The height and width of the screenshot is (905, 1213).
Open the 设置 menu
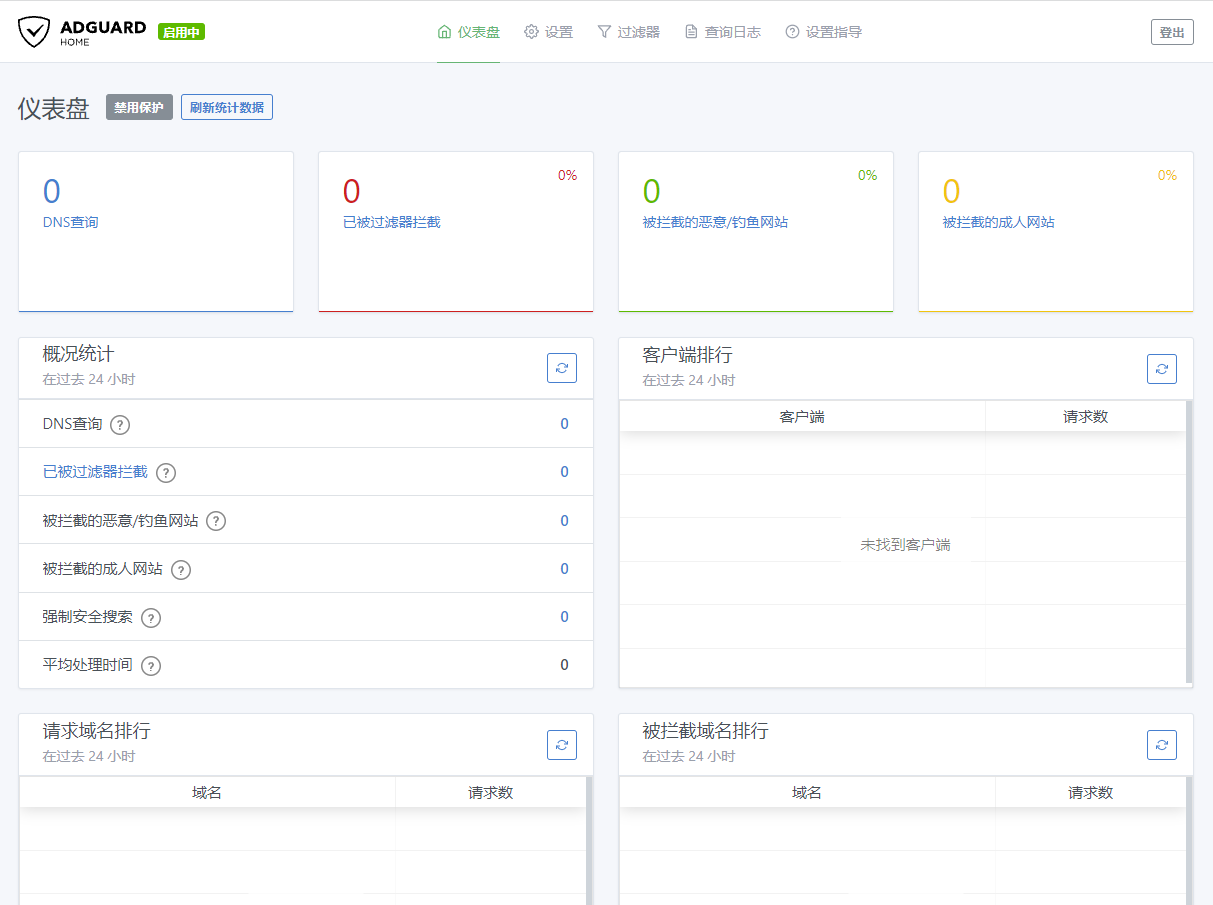549,32
